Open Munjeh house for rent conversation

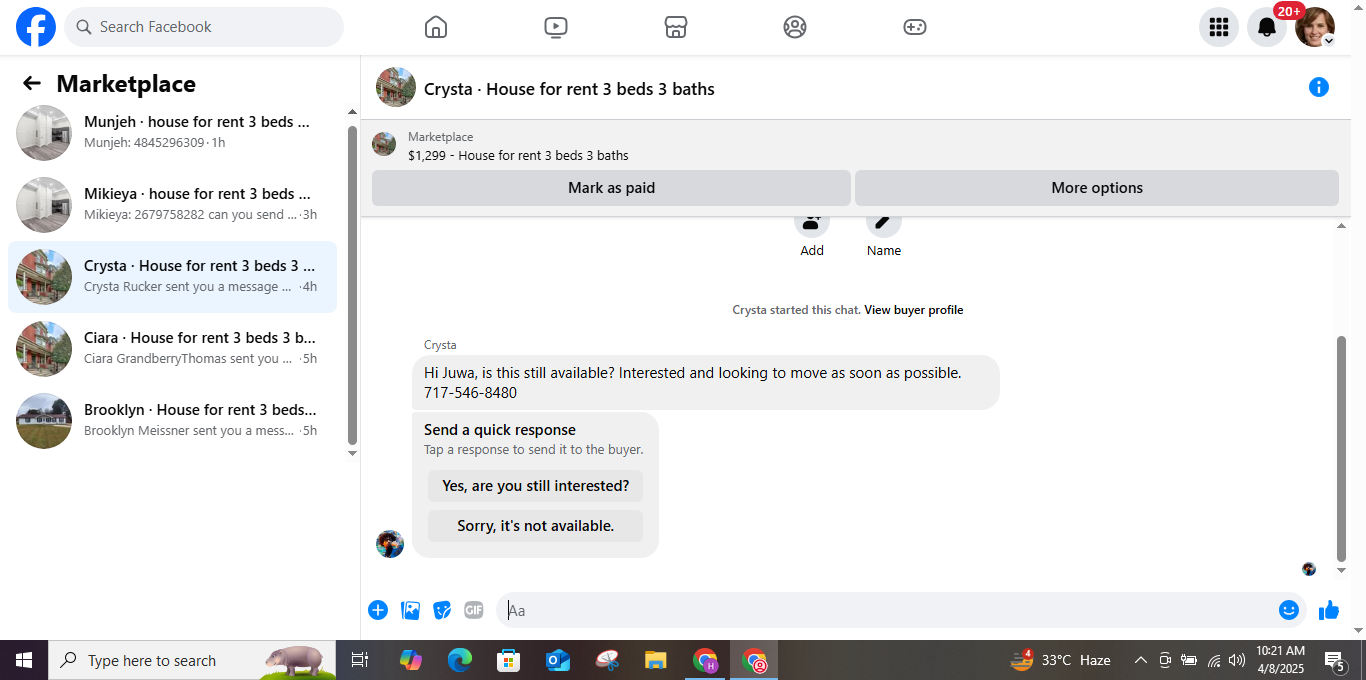tap(172, 133)
